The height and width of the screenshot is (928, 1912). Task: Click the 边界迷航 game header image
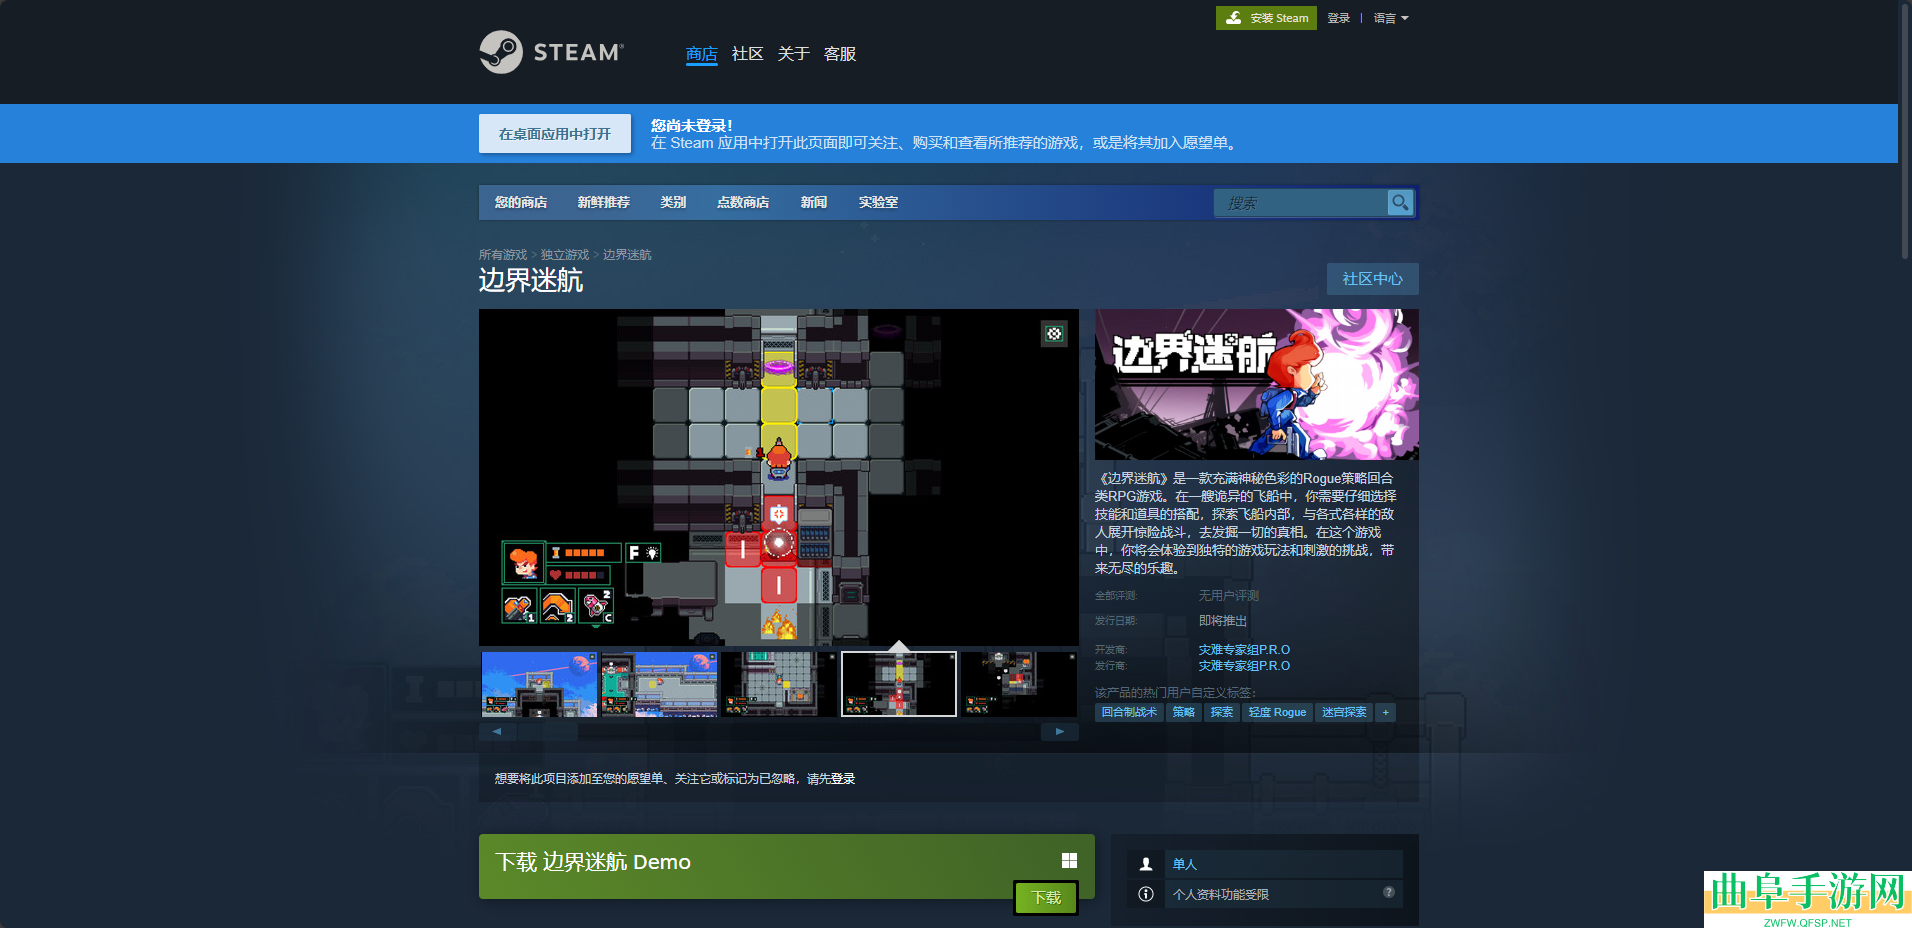[x=1256, y=384]
